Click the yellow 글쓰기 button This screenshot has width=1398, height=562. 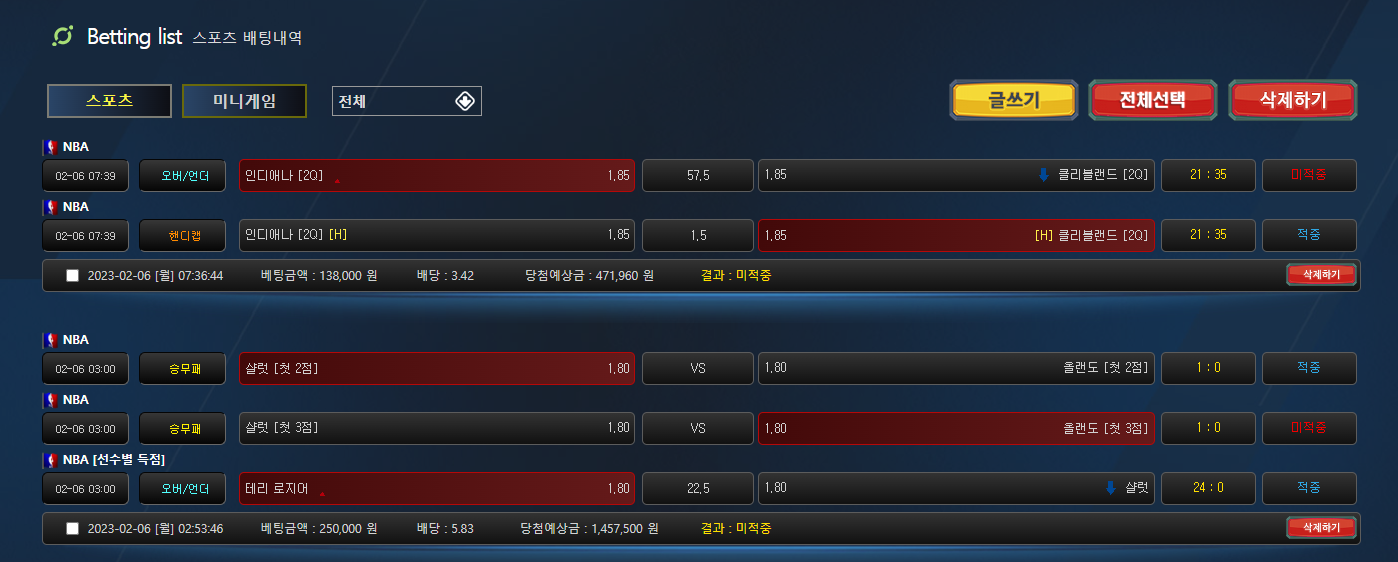point(1014,100)
